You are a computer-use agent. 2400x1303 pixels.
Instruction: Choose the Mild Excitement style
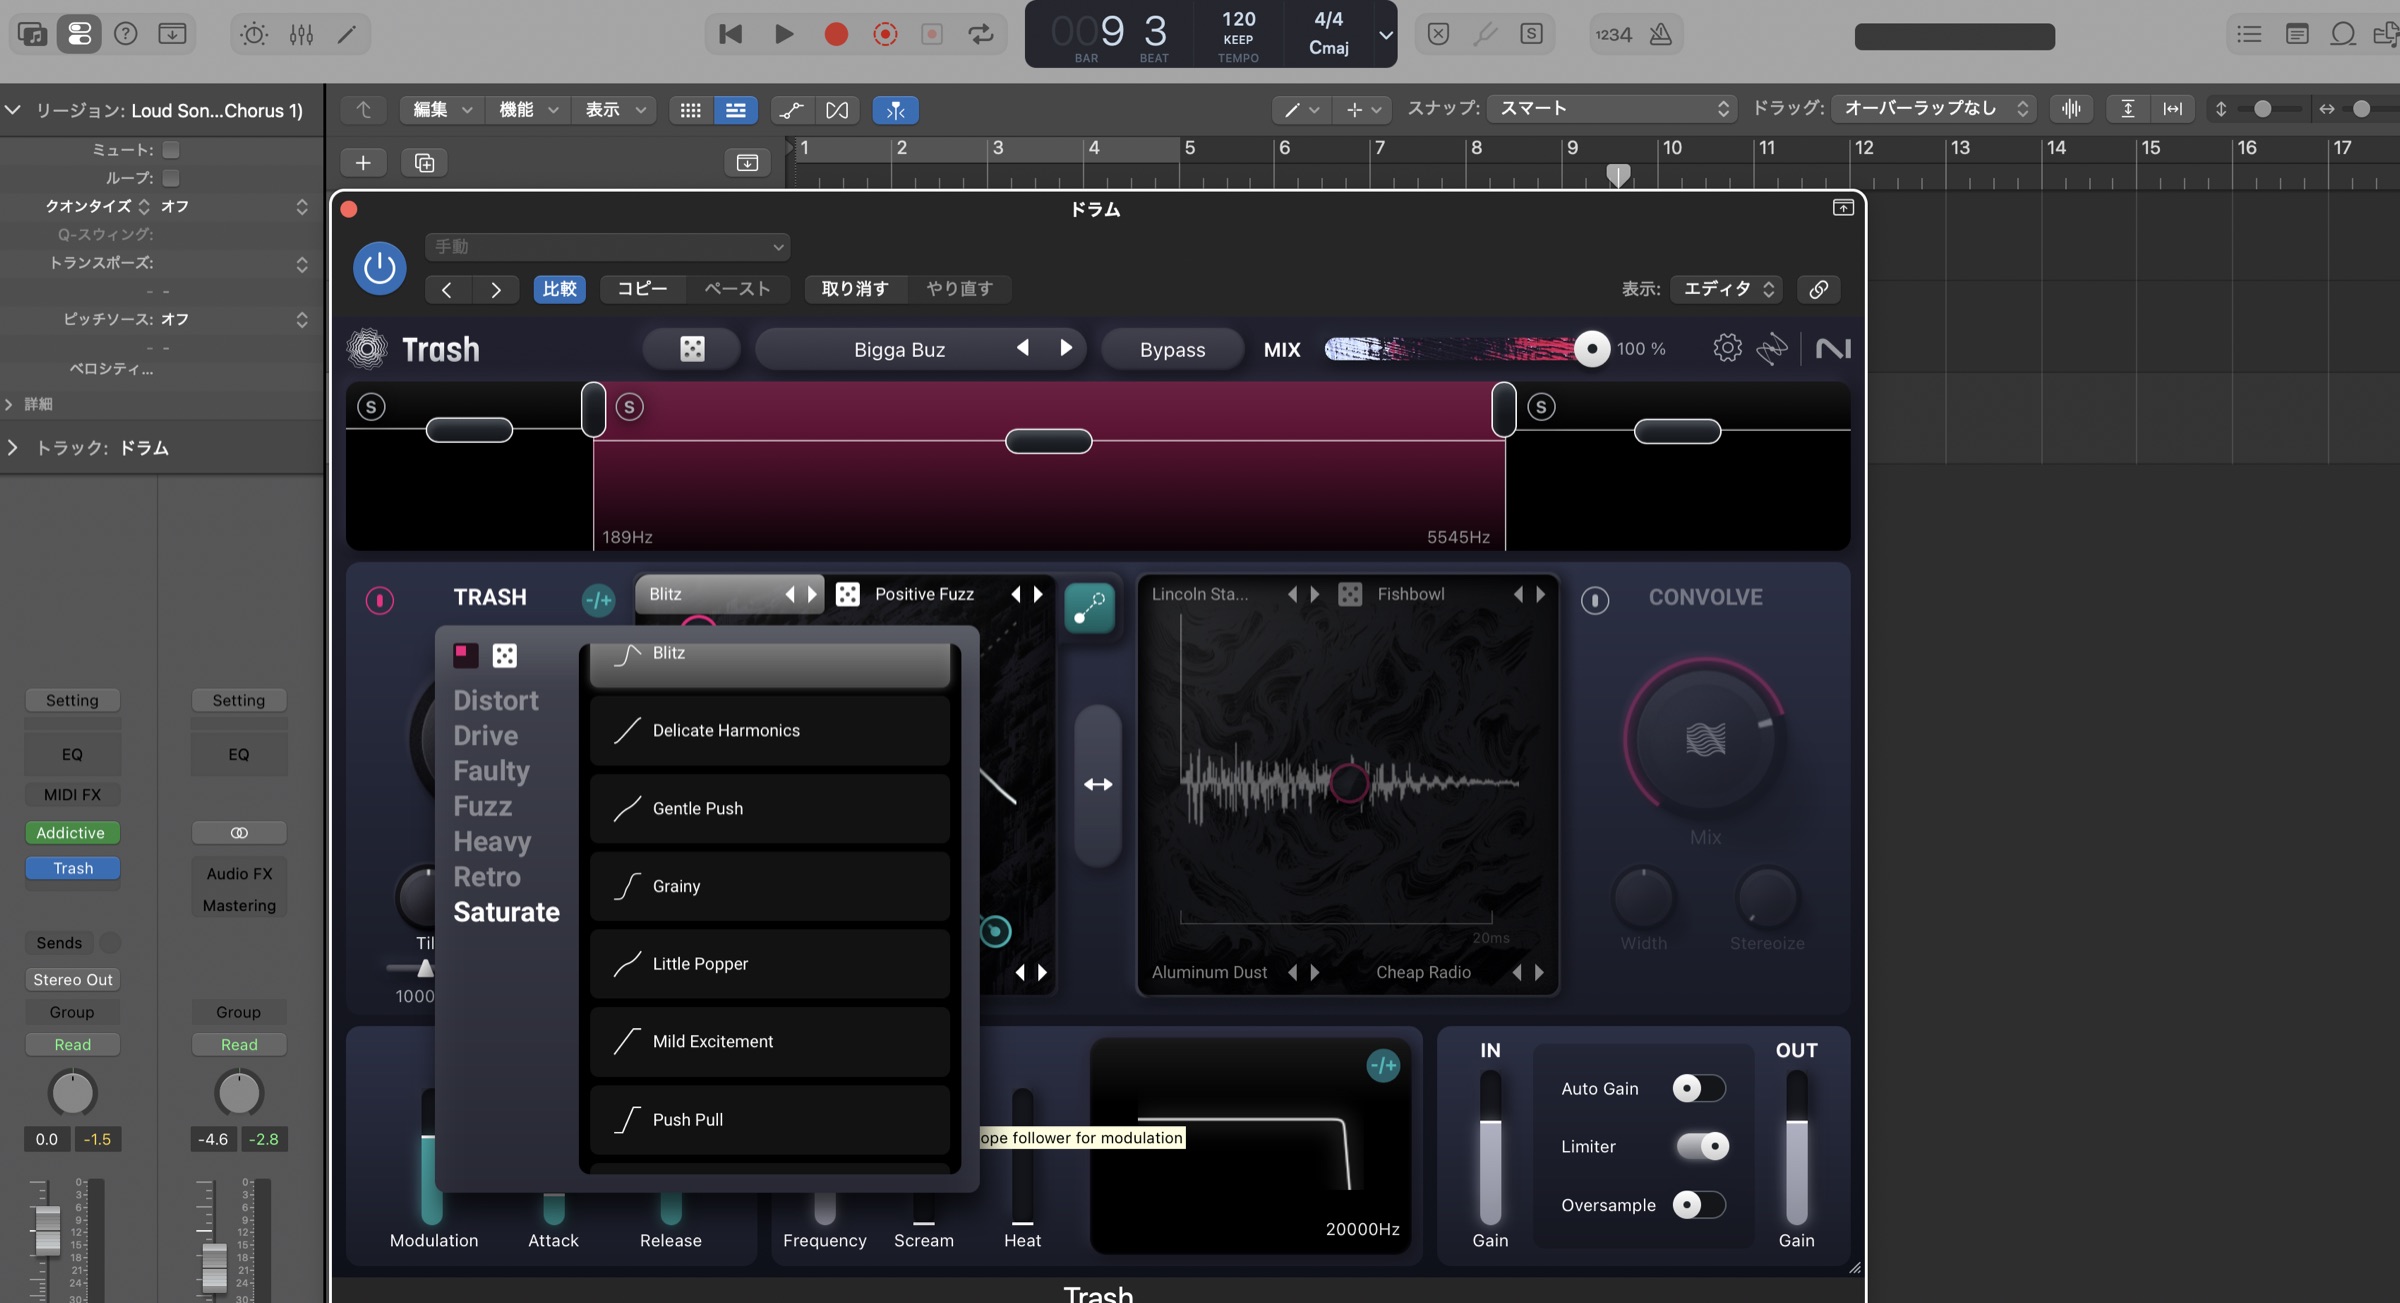pyautogui.click(x=769, y=1042)
